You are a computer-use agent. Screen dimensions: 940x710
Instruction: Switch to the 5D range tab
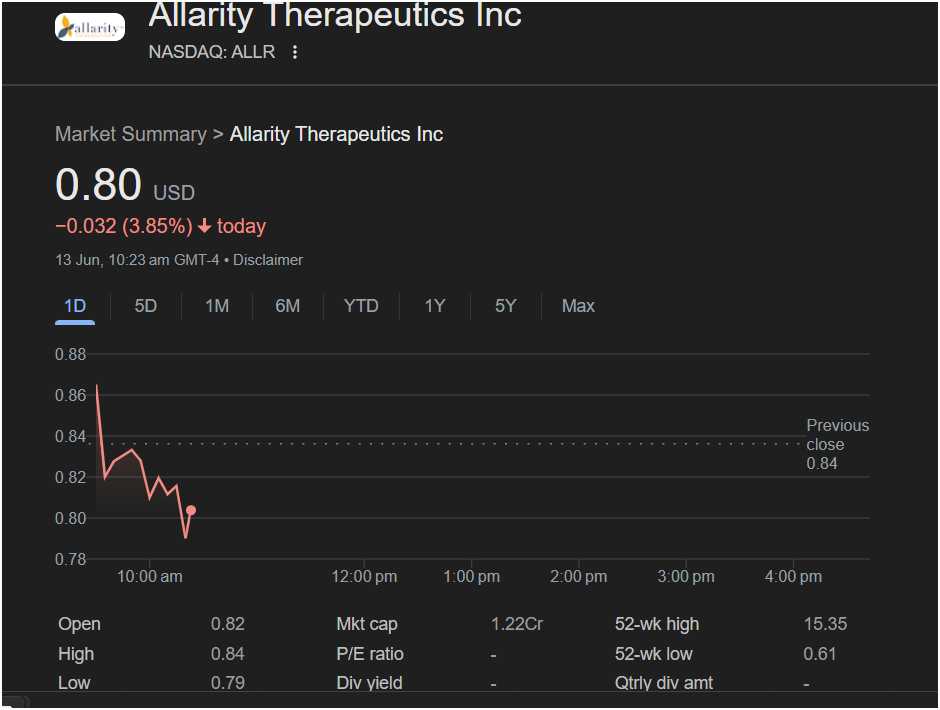tap(146, 306)
